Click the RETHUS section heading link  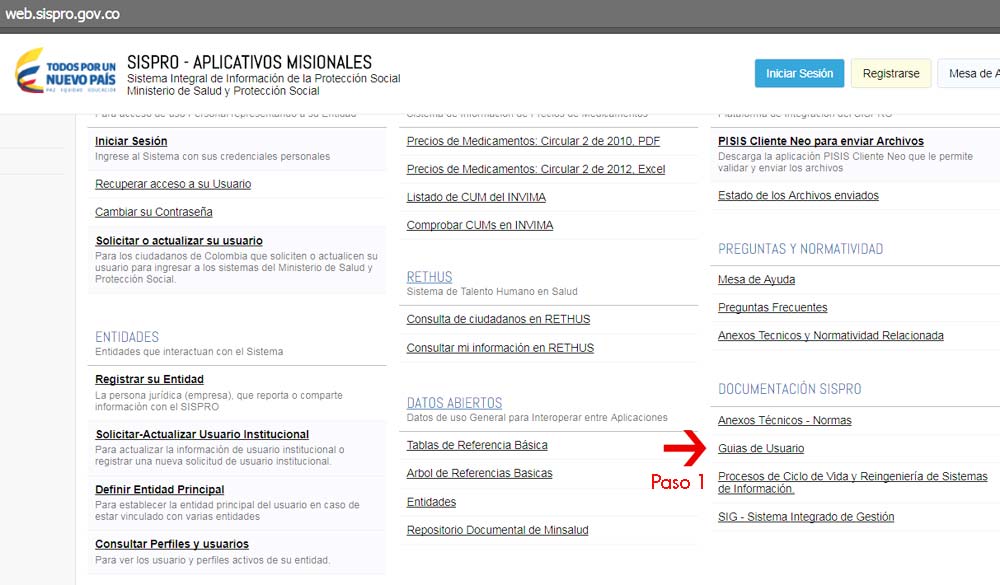coord(429,277)
